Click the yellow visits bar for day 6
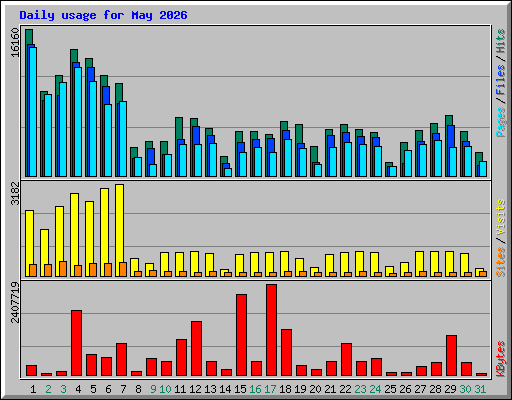This screenshot has height=400, width=512. click(x=105, y=232)
